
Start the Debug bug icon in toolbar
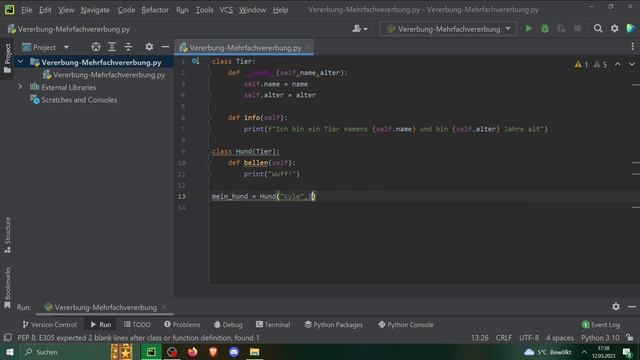point(545,29)
